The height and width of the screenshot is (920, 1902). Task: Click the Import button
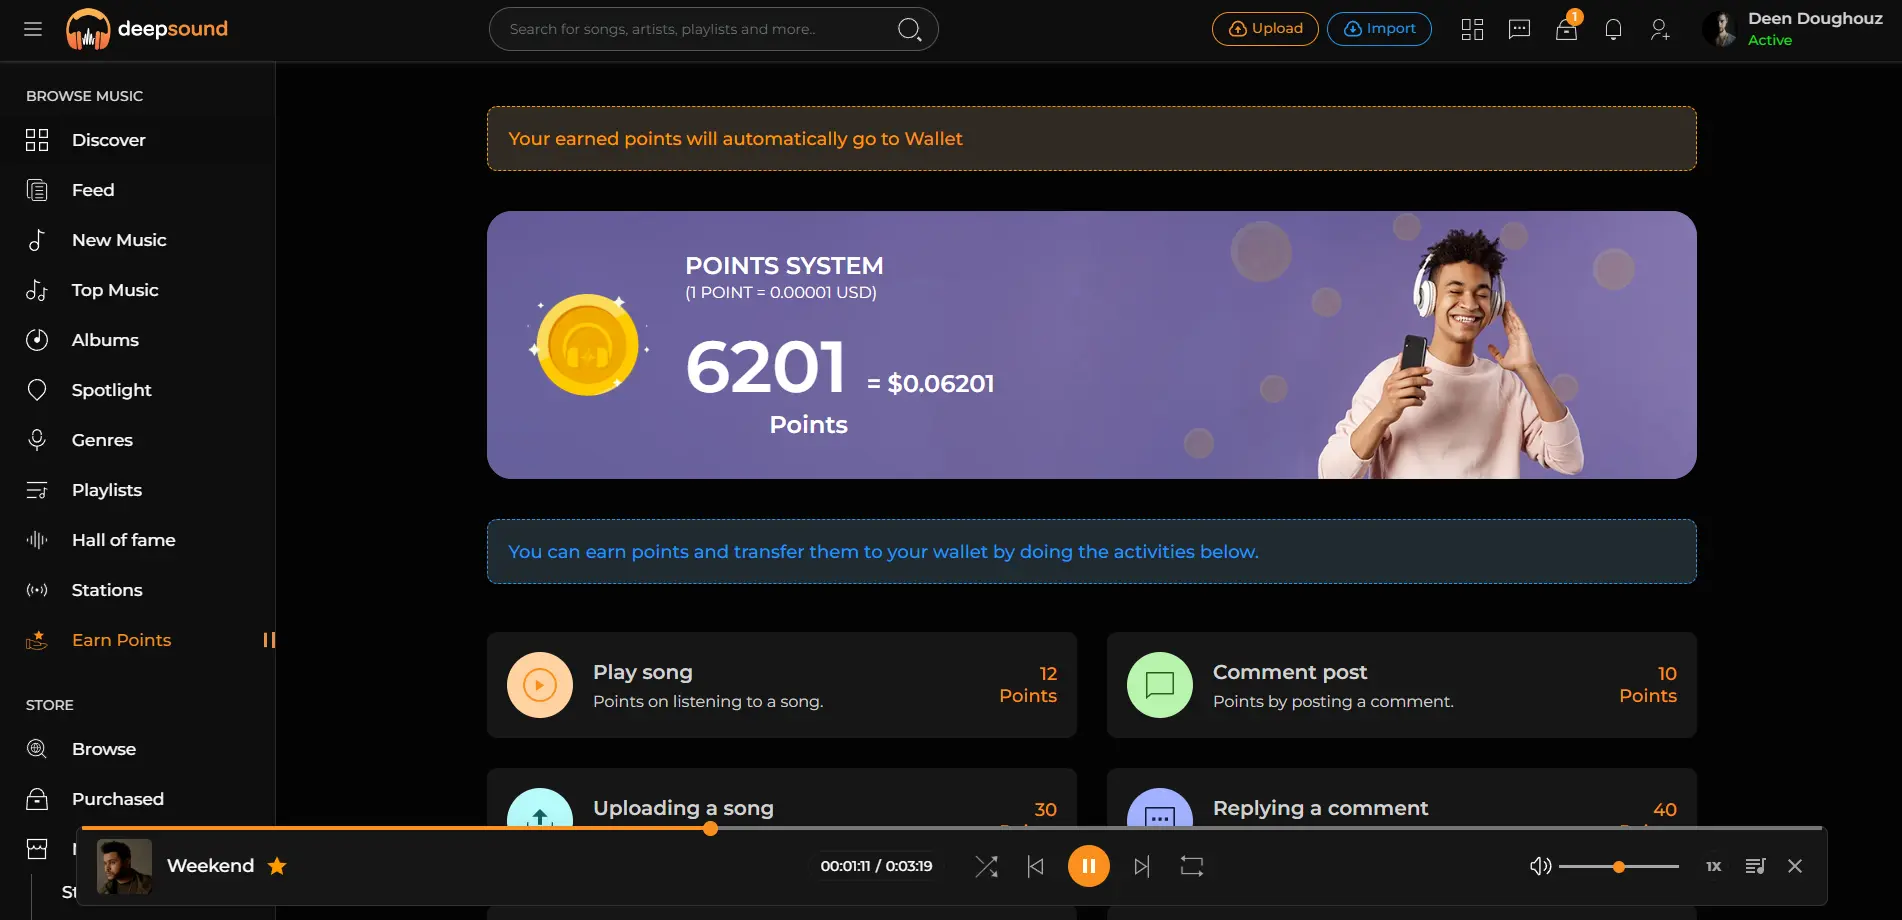1379,29
